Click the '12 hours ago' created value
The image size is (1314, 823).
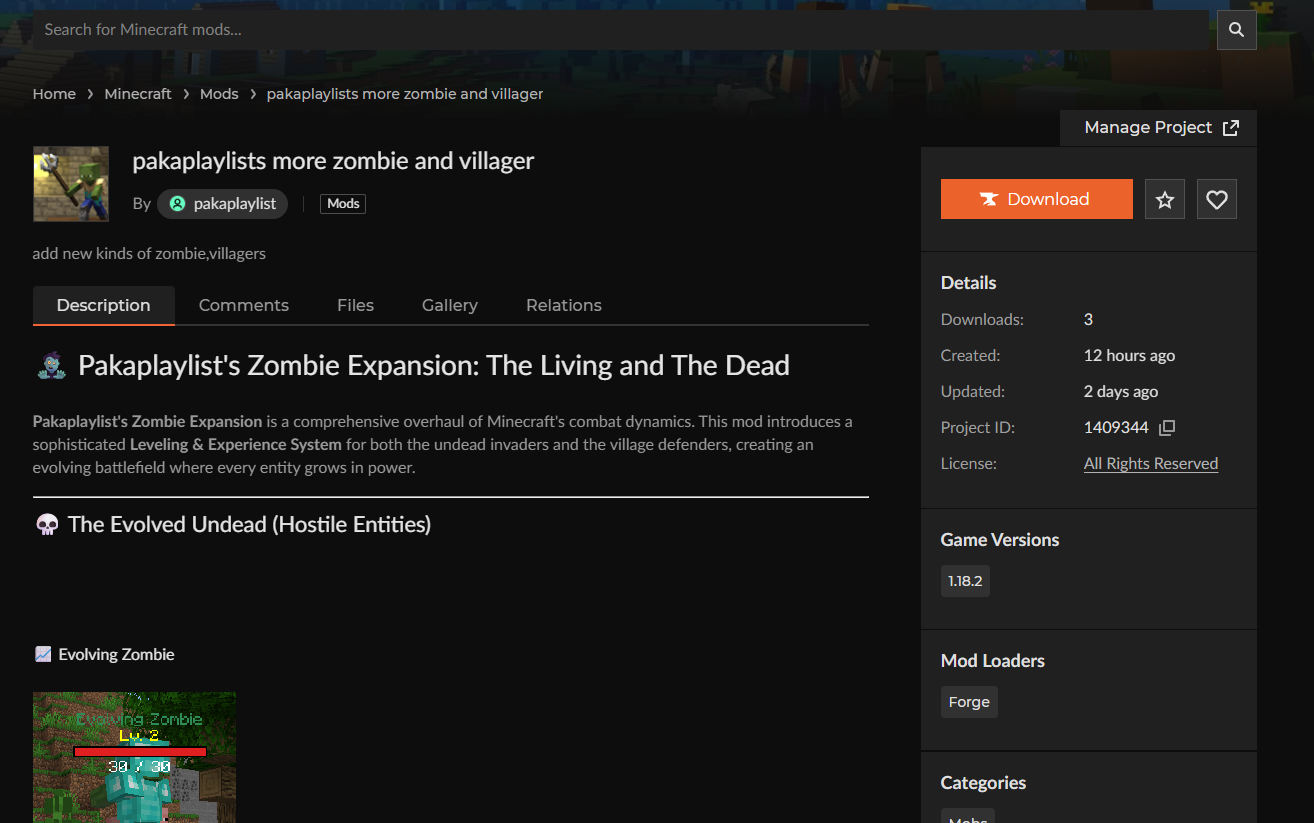pos(1129,356)
